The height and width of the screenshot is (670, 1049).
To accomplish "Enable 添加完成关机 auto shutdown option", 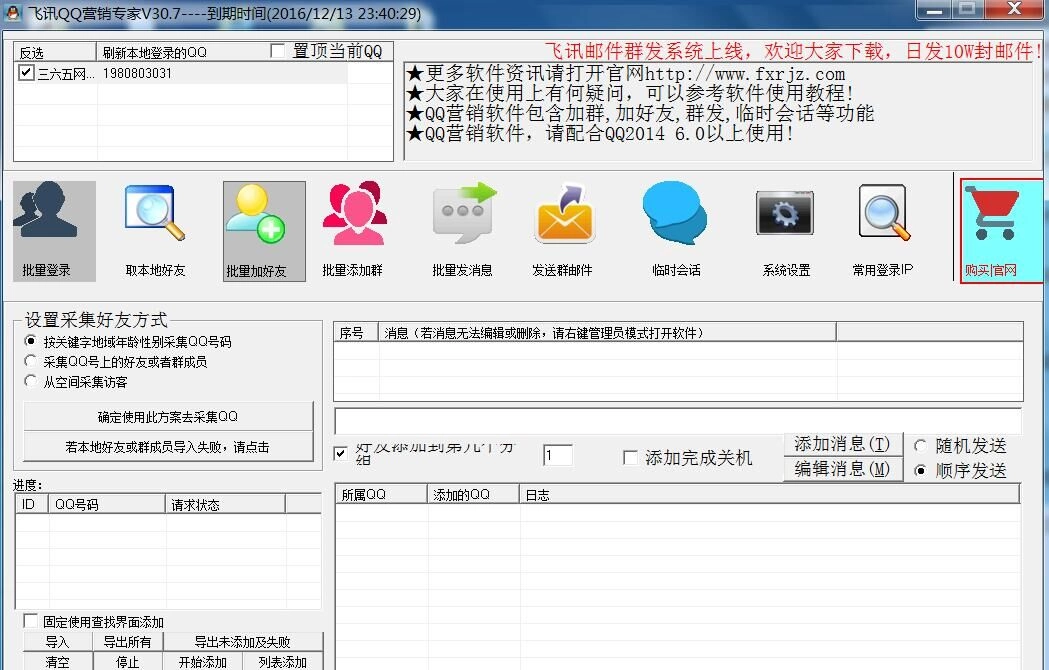I will [631, 457].
